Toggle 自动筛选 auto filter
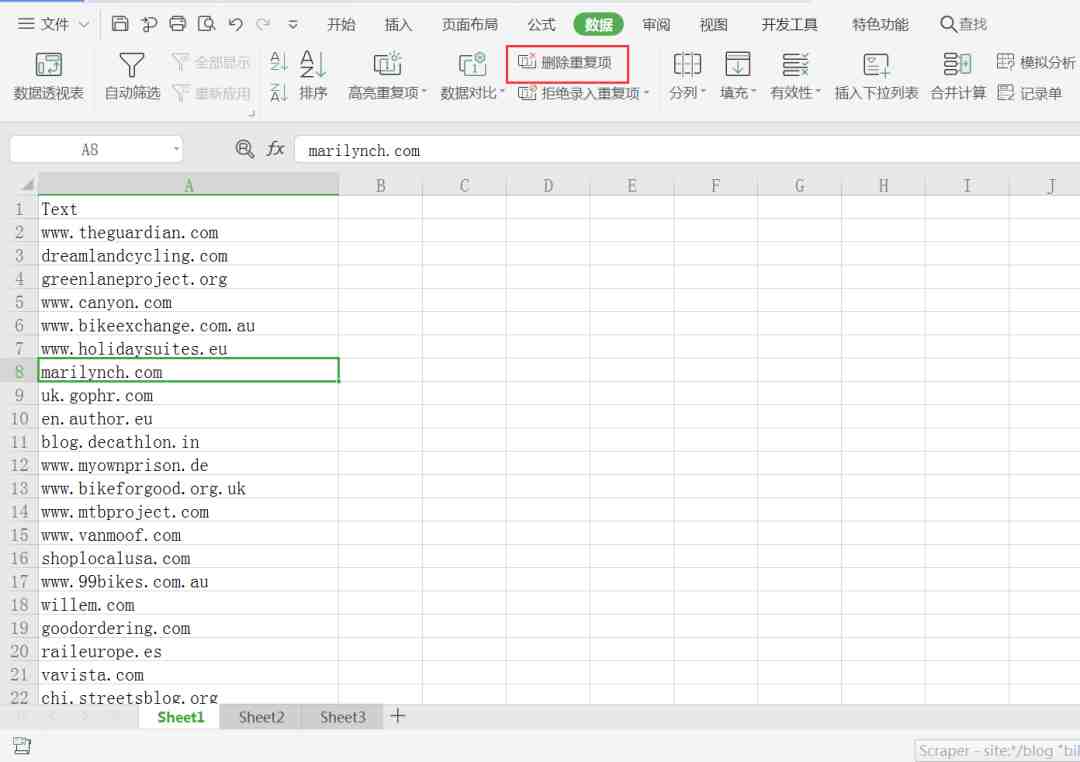 point(132,76)
